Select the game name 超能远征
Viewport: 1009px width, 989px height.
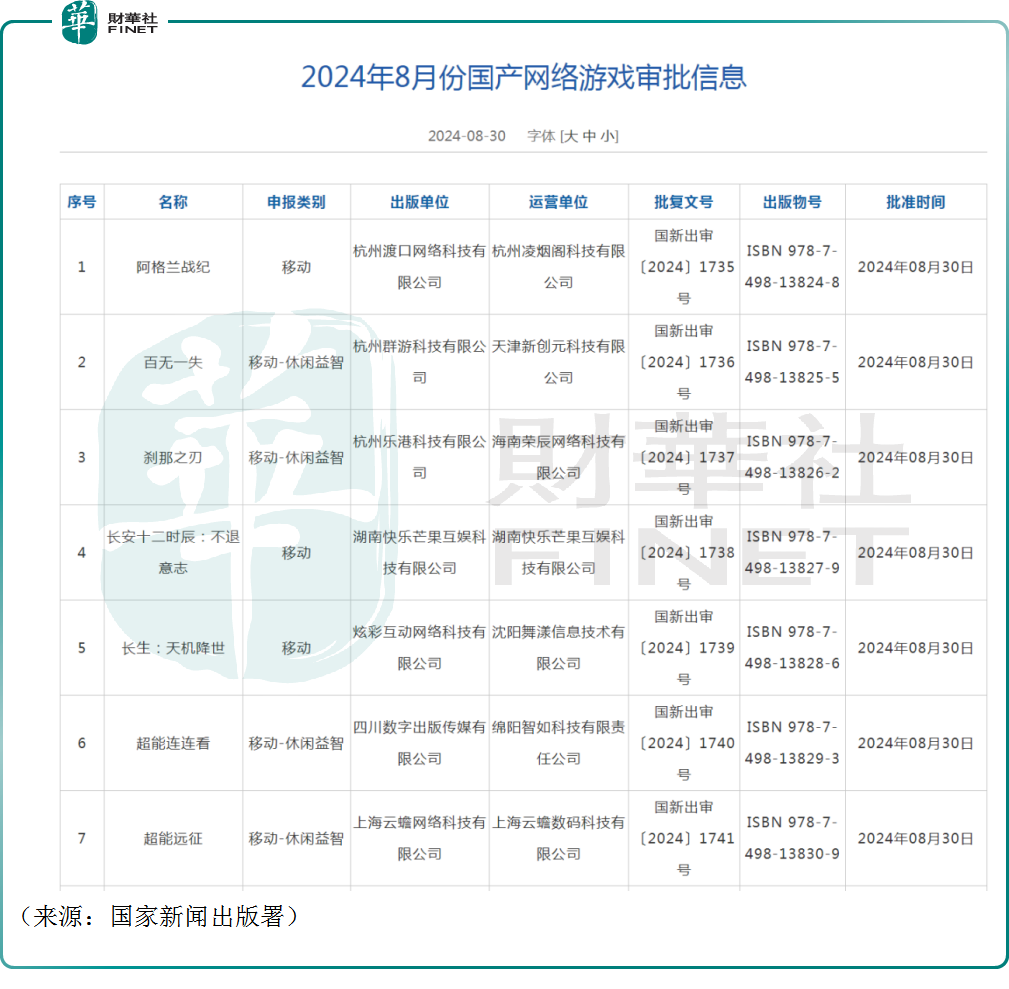(x=173, y=838)
